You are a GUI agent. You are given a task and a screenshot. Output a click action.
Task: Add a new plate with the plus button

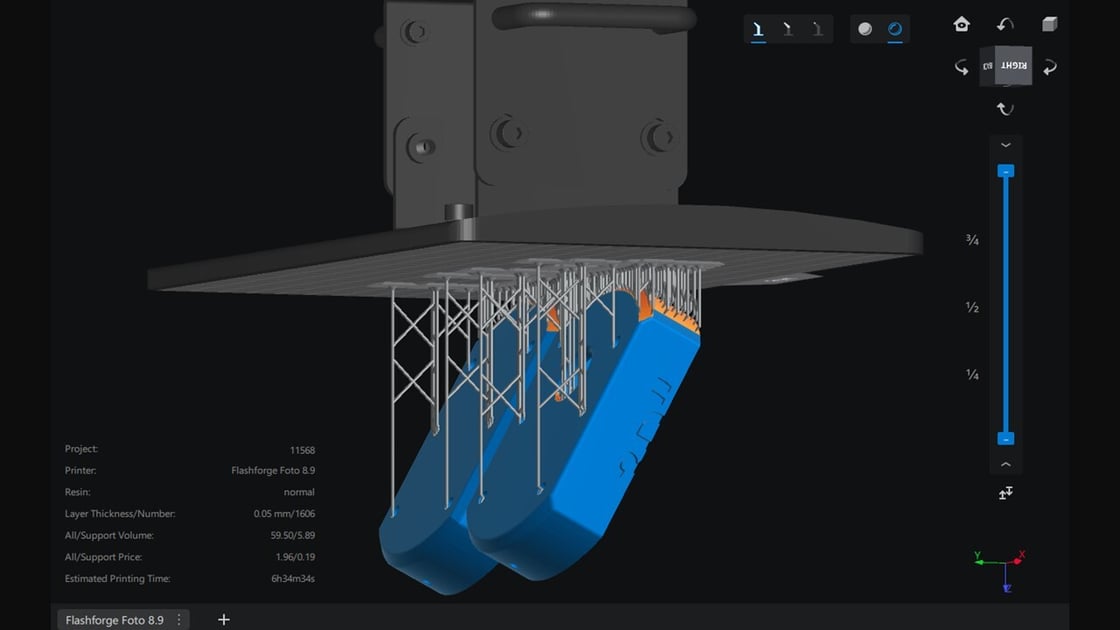(x=223, y=620)
